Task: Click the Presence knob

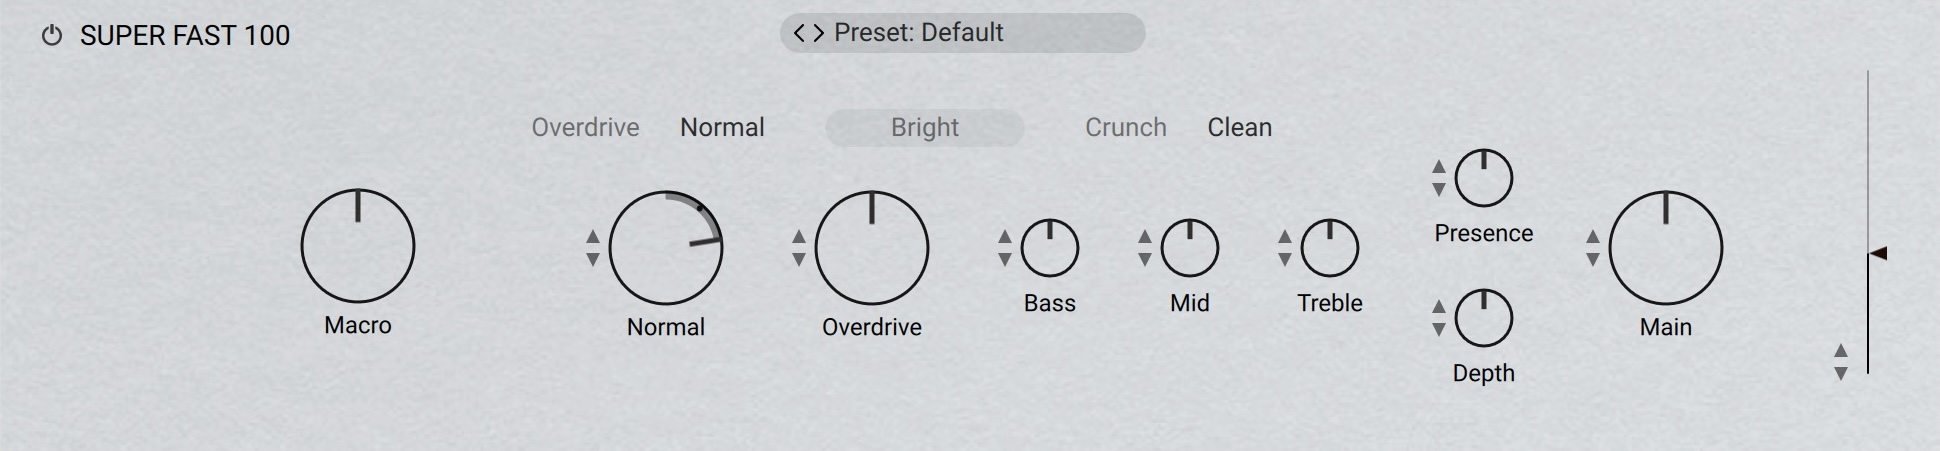Action: [x=1484, y=178]
